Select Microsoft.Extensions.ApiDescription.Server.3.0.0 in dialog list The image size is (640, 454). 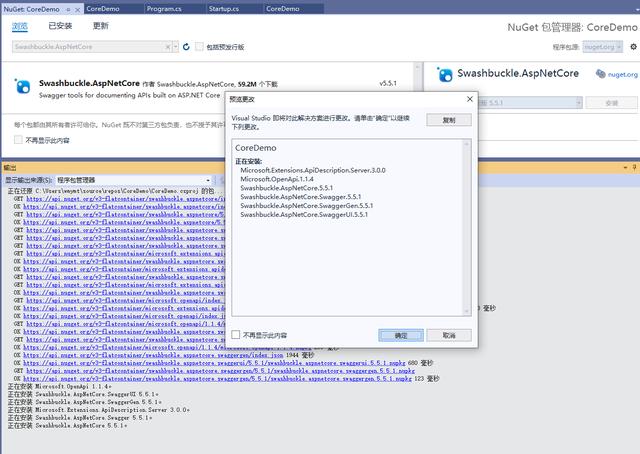pos(313,170)
